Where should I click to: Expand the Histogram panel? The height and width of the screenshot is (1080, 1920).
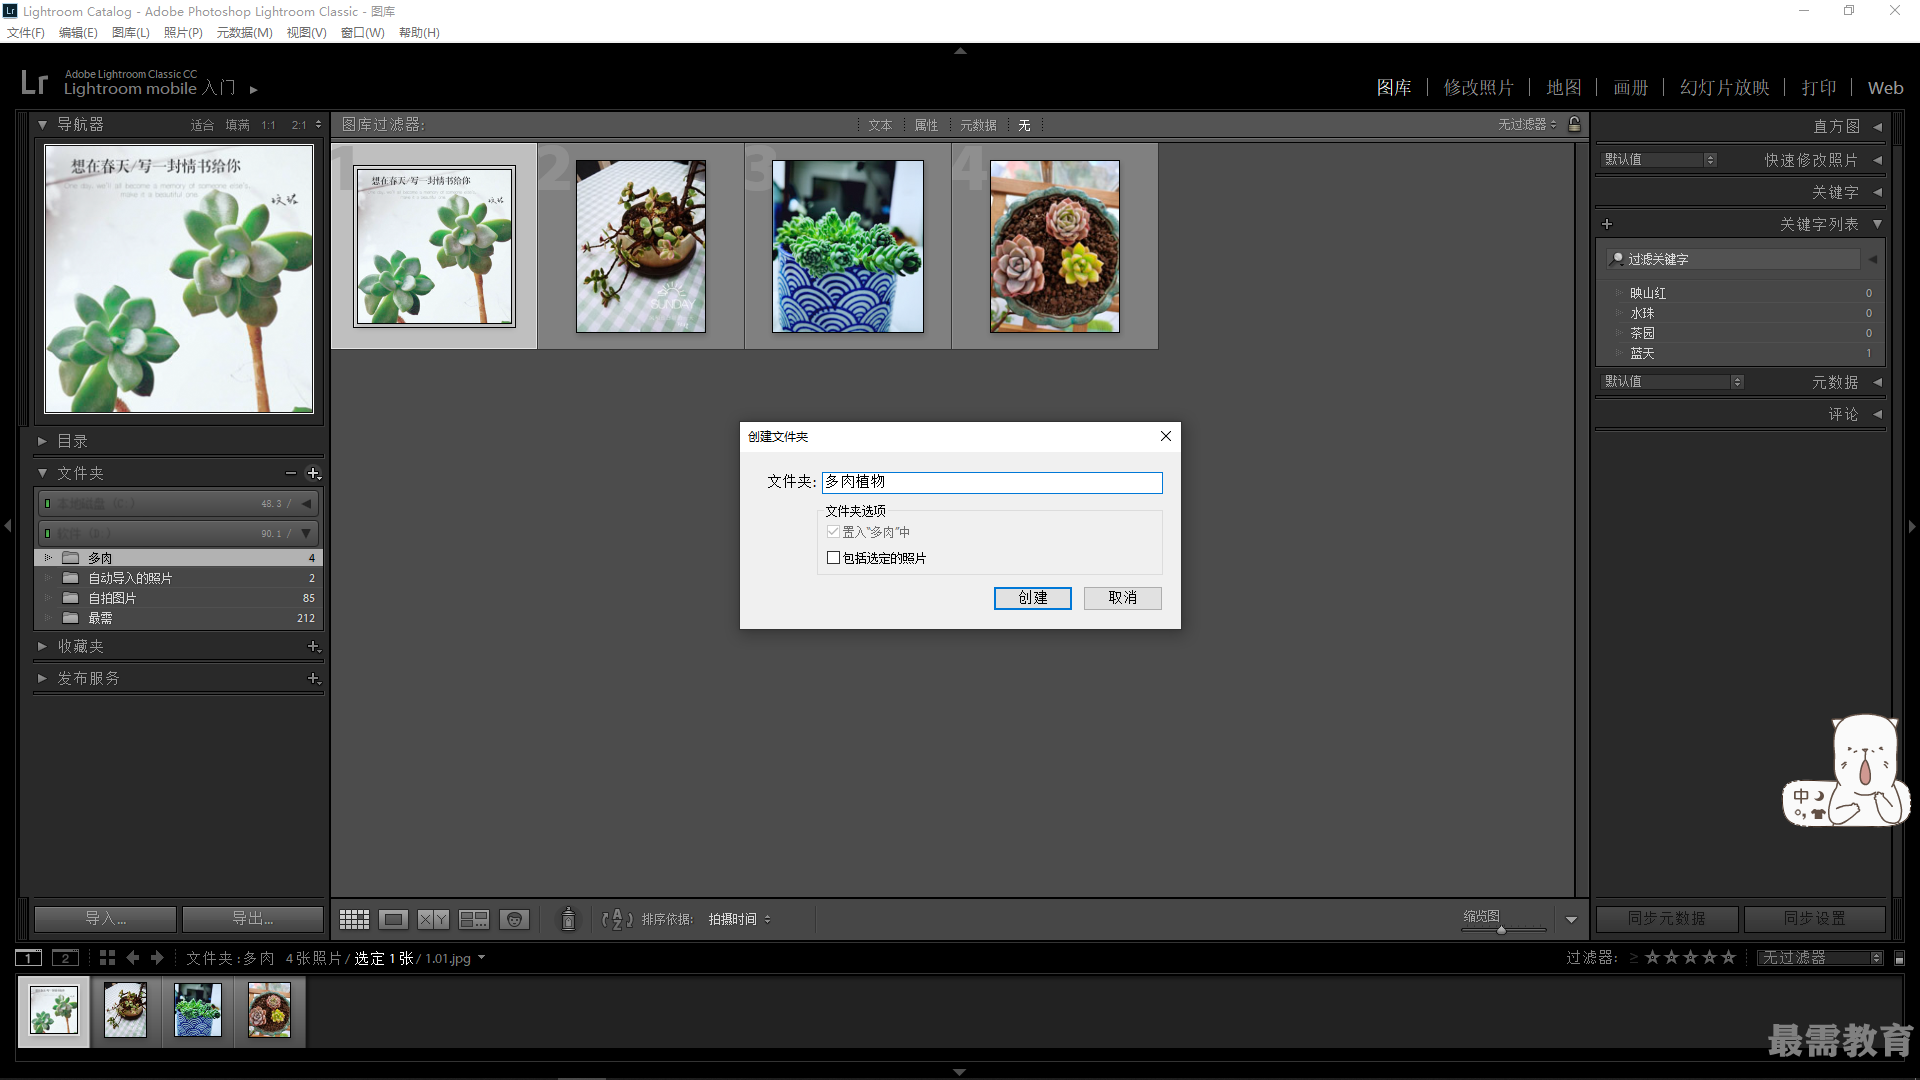(x=1877, y=127)
